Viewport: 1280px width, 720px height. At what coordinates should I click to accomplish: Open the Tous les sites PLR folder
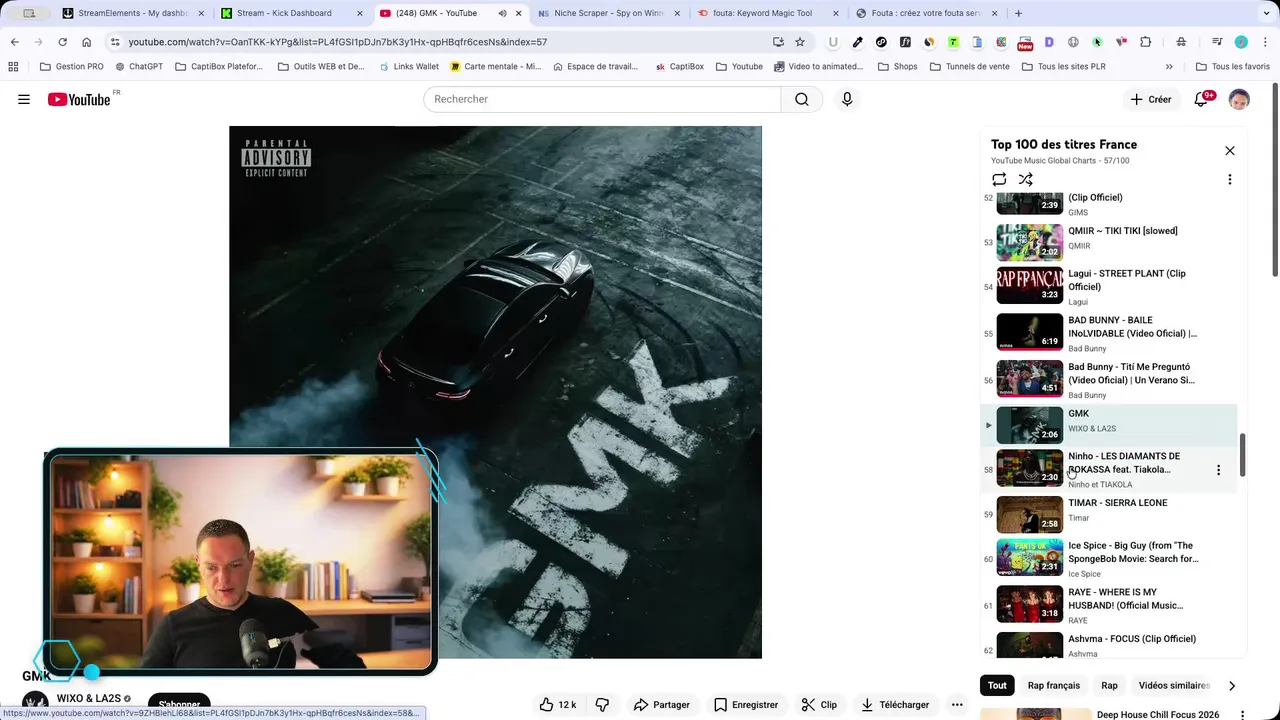pos(1063,67)
